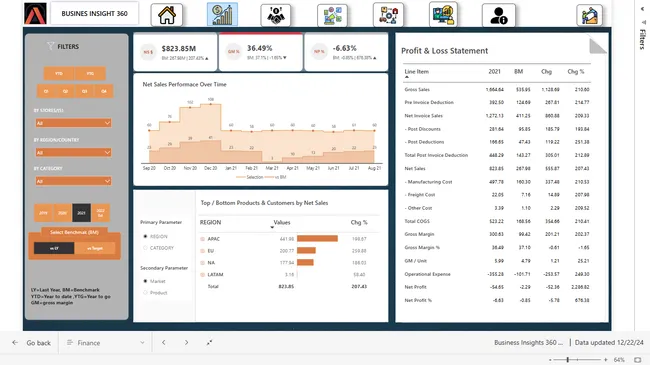Click the GM % KPI badge
This screenshot has width=650, height=365.
pos(233,52)
